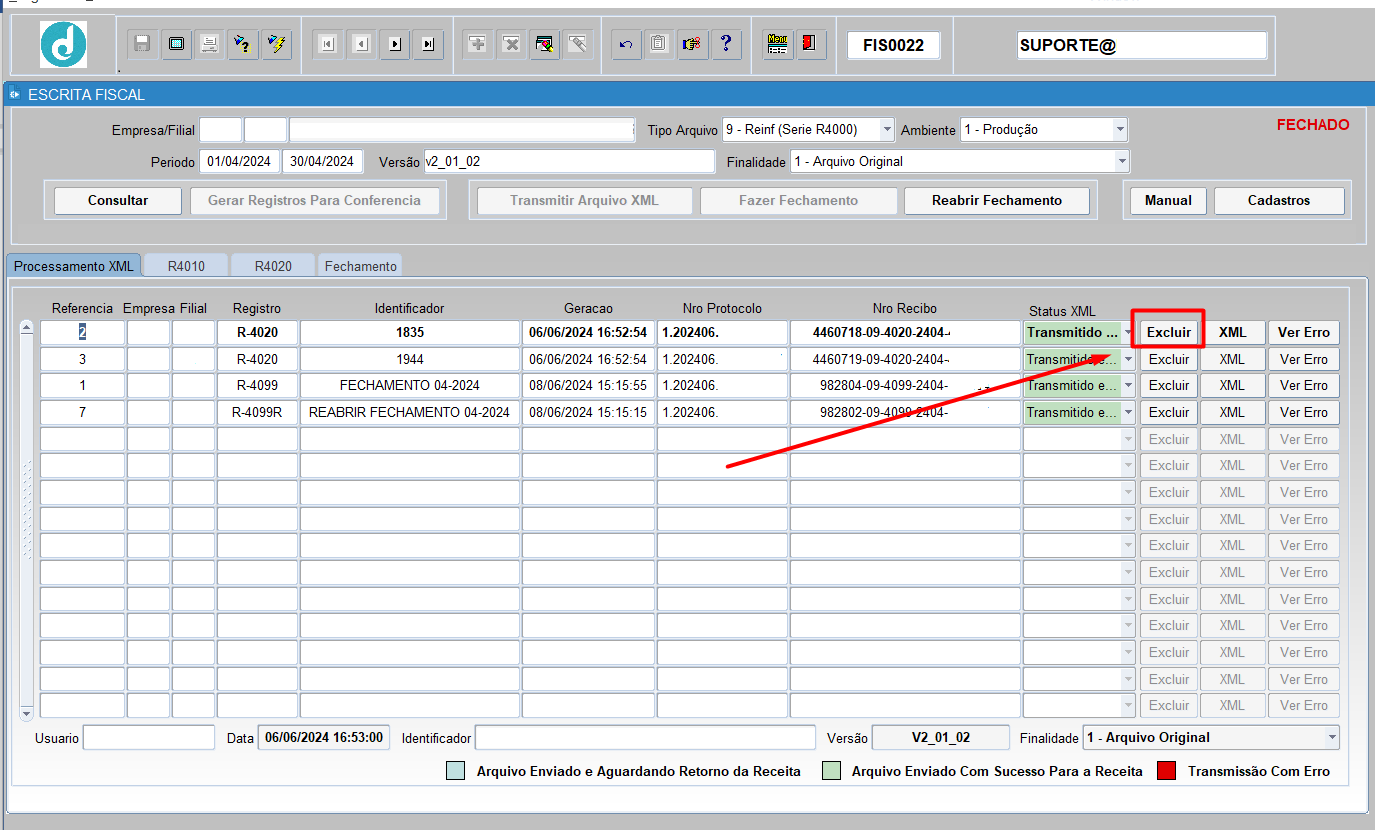Switch to the Fechamento tab
The image size is (1375, 830).
coord(360,266)
